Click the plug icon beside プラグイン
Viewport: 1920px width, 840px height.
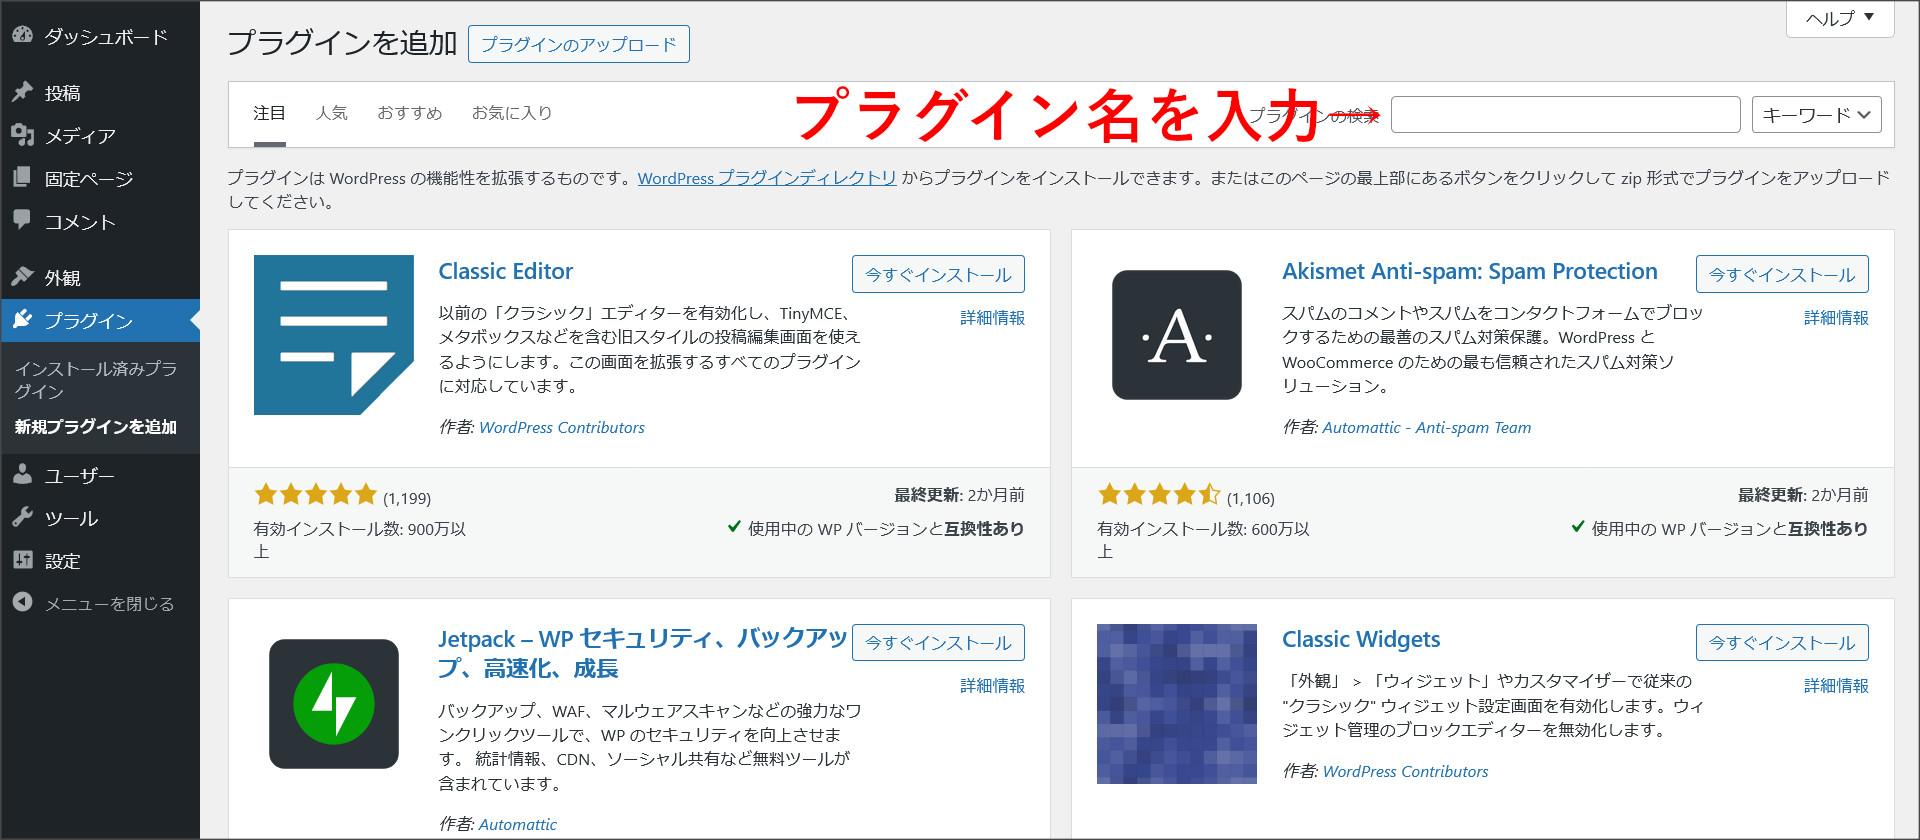pyautogui.click(x=22, y=320)
